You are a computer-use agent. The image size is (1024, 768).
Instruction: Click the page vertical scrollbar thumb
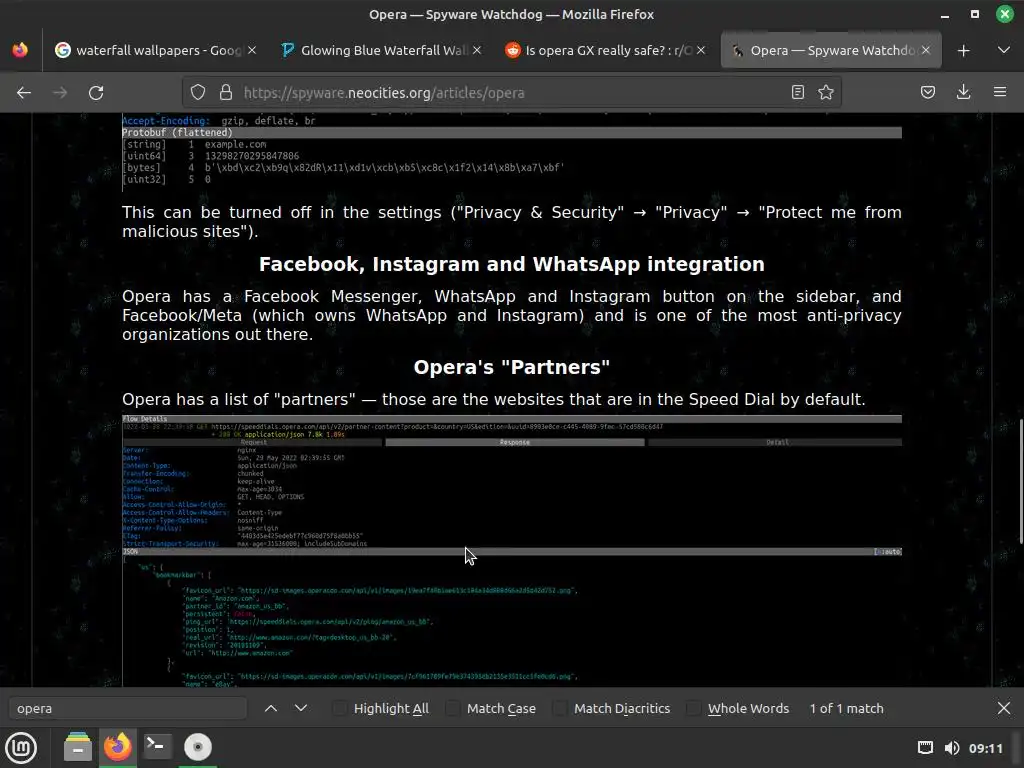[1020, 481]
